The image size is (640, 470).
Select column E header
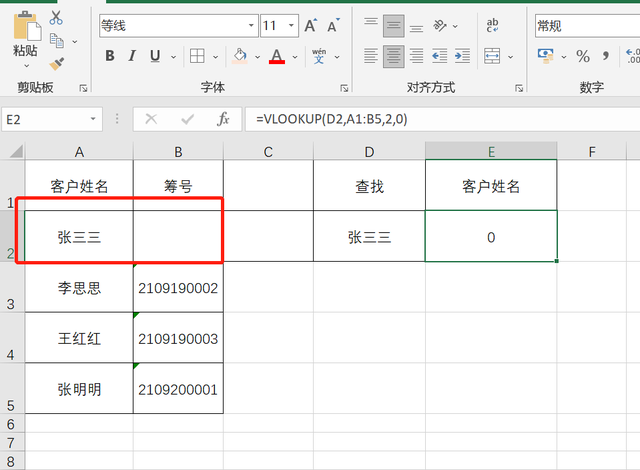click(x=491, y=151)
